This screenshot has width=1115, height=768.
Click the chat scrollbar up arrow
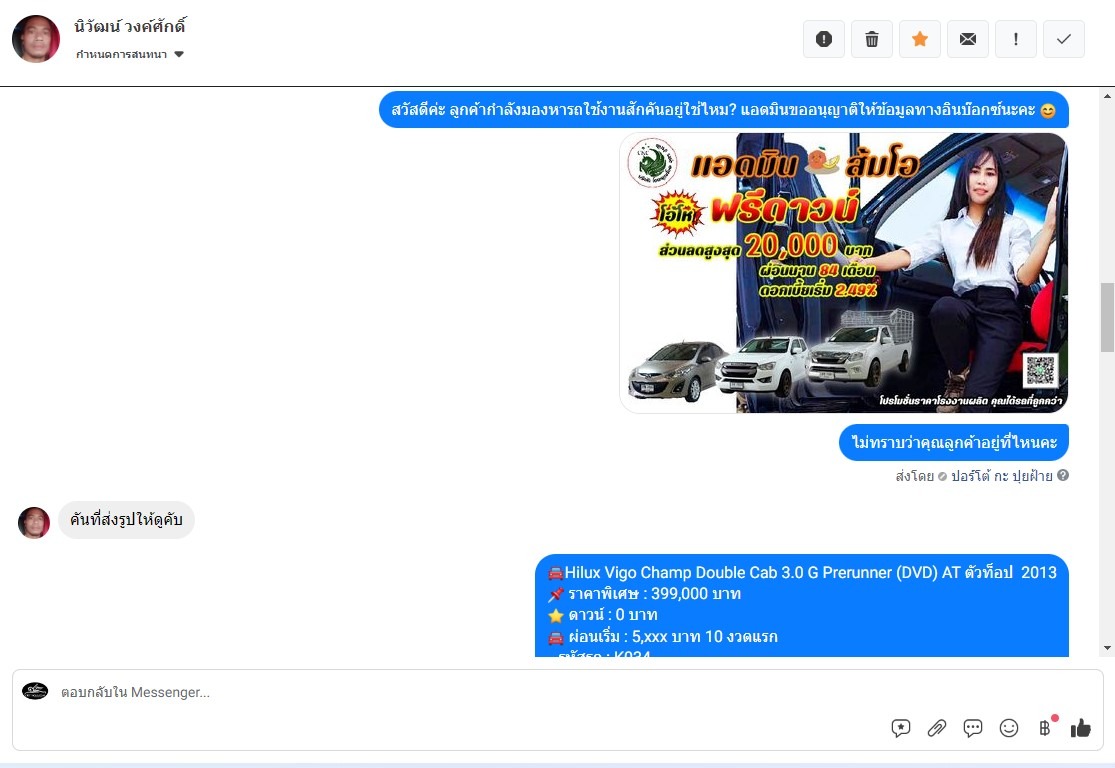click(x=1107, y=95)
